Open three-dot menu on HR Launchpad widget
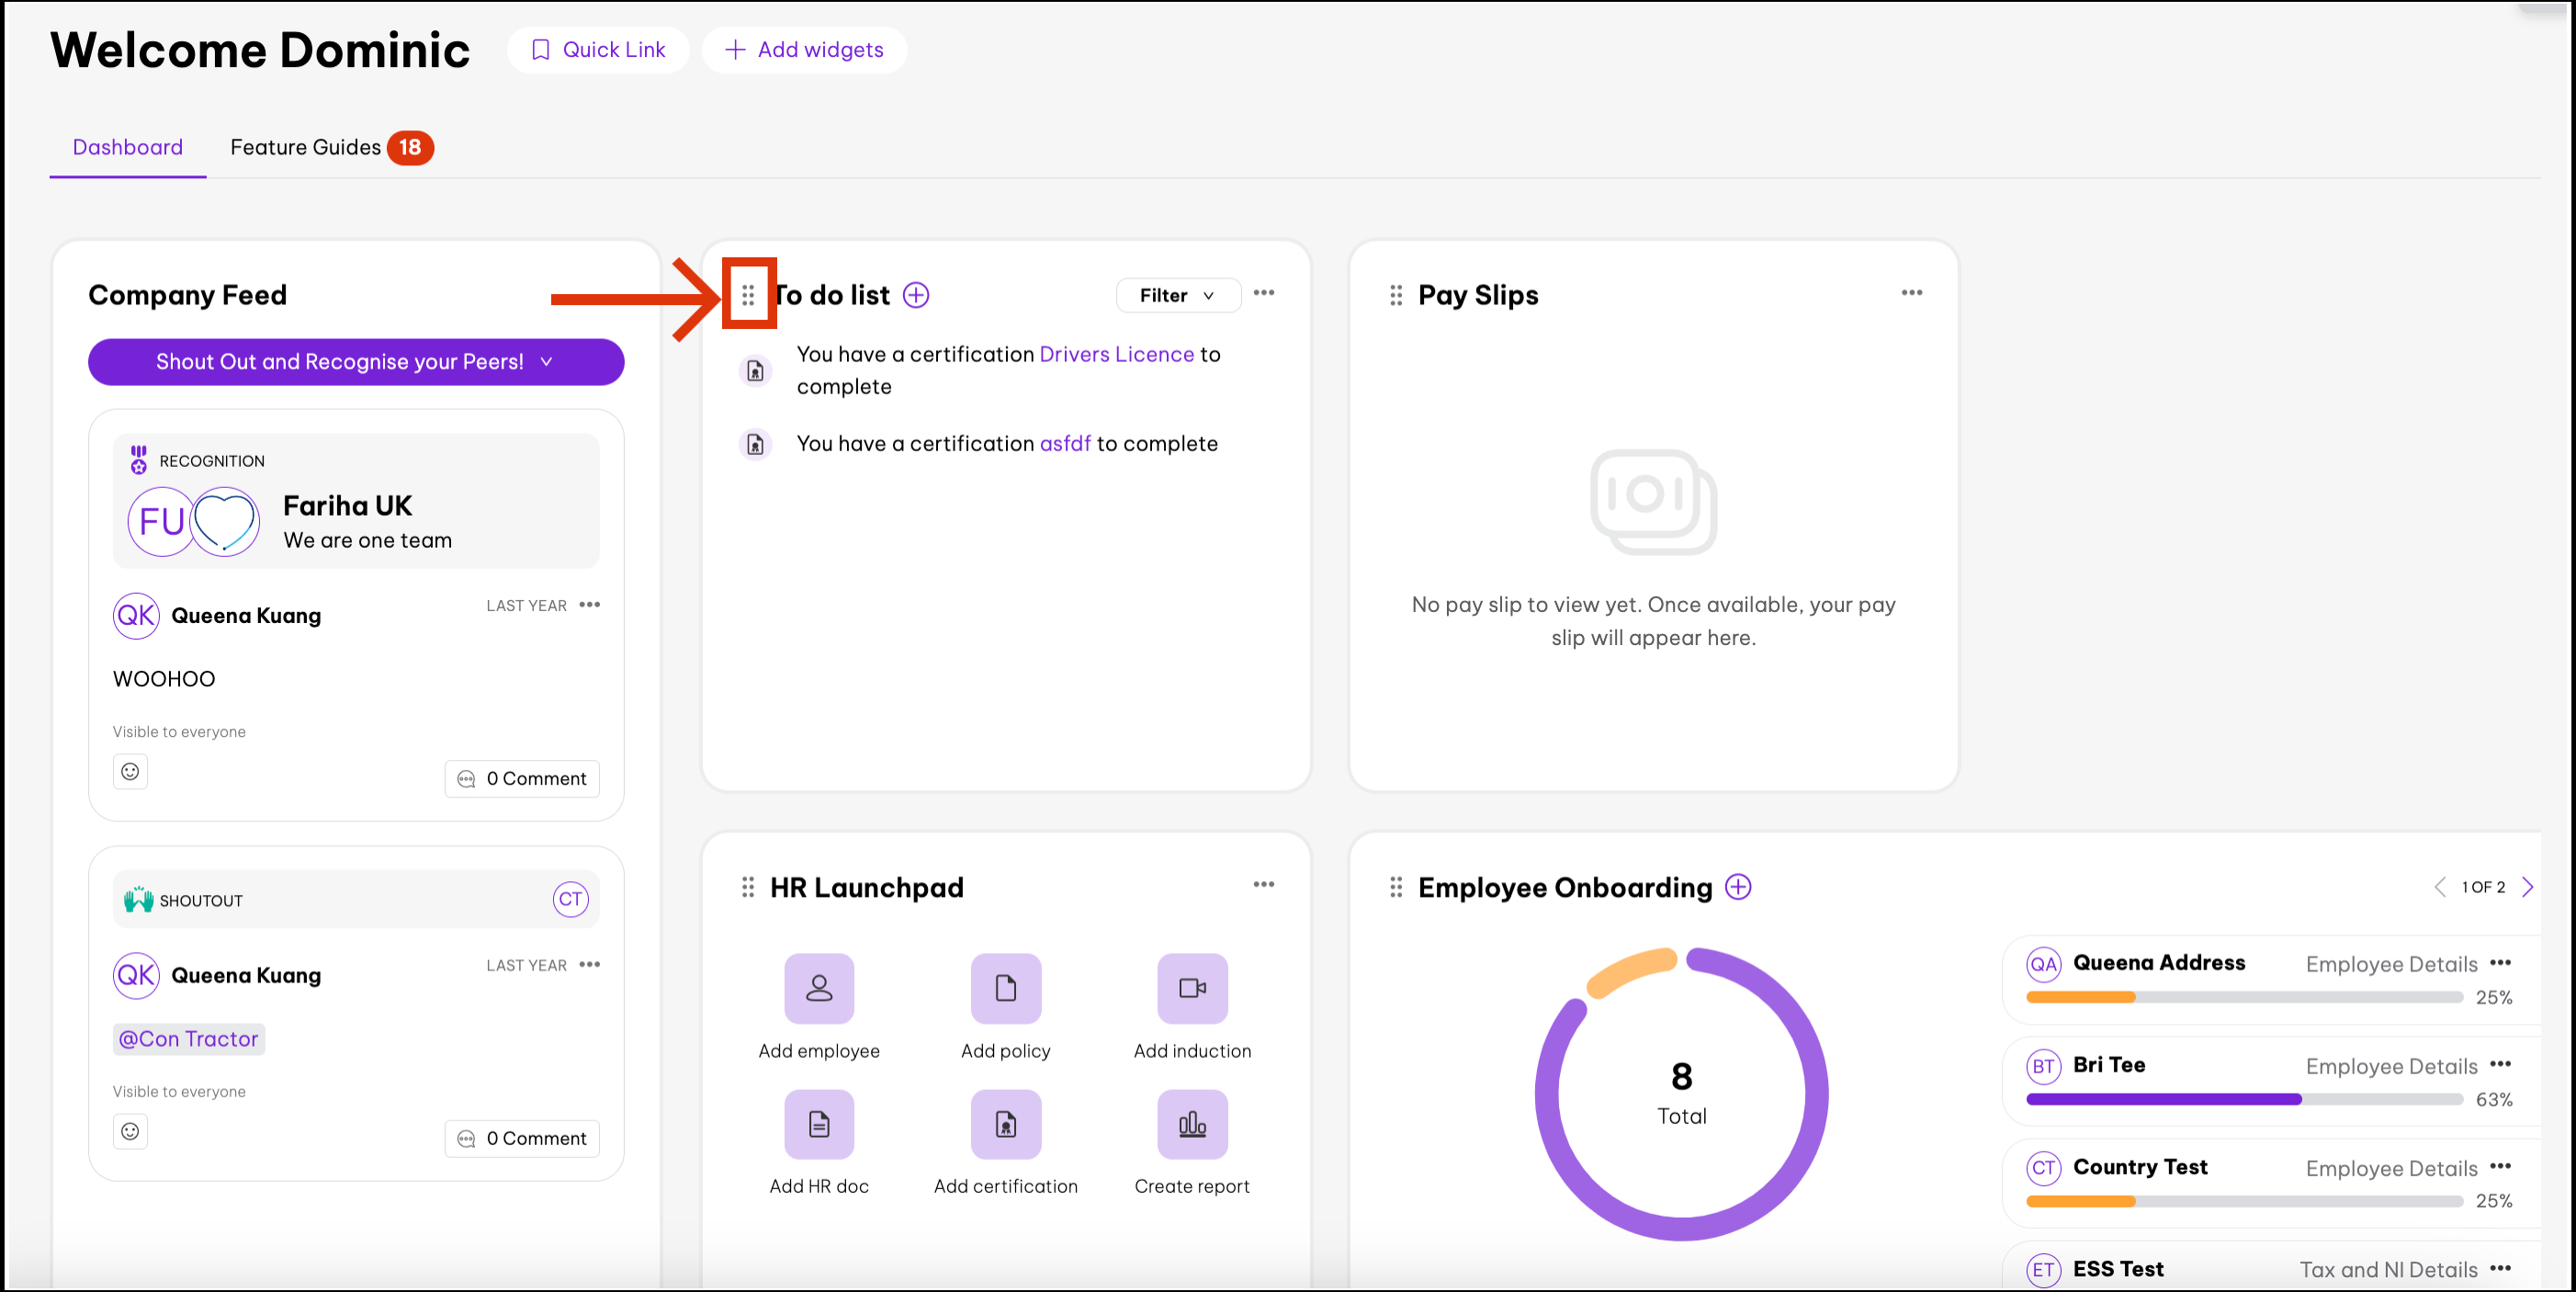The height and width of the screenshot is (1292, 2576). coord(1263,884)
